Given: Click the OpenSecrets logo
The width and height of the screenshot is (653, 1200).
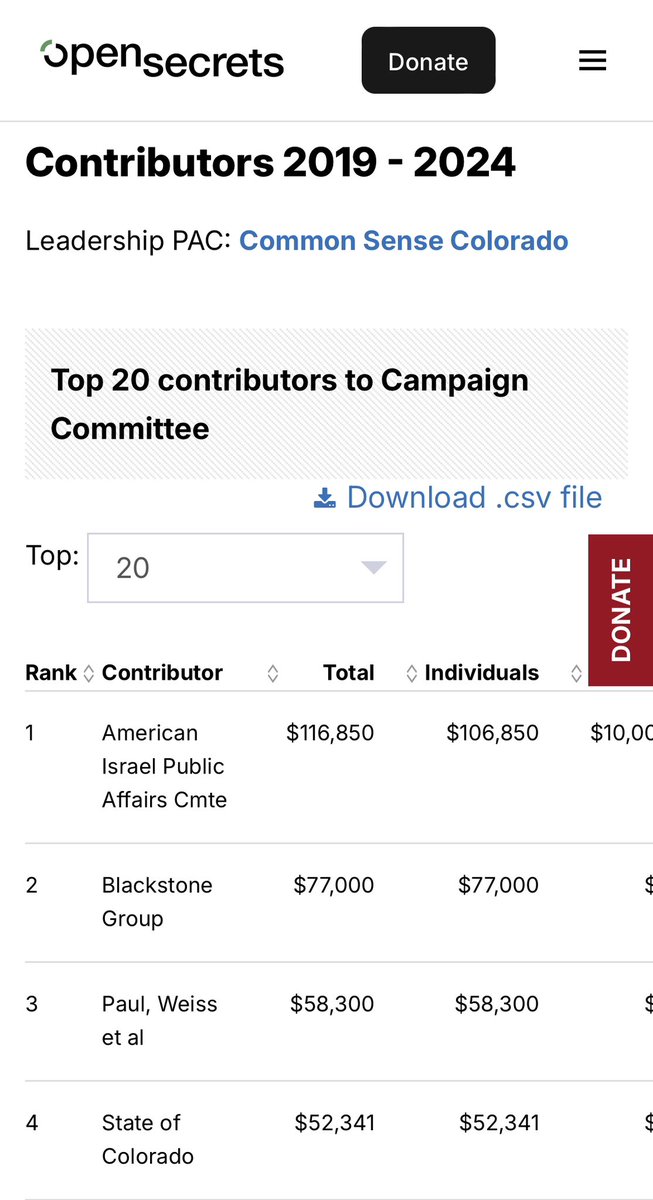Looking at the screenshot, I should [163, 59].
